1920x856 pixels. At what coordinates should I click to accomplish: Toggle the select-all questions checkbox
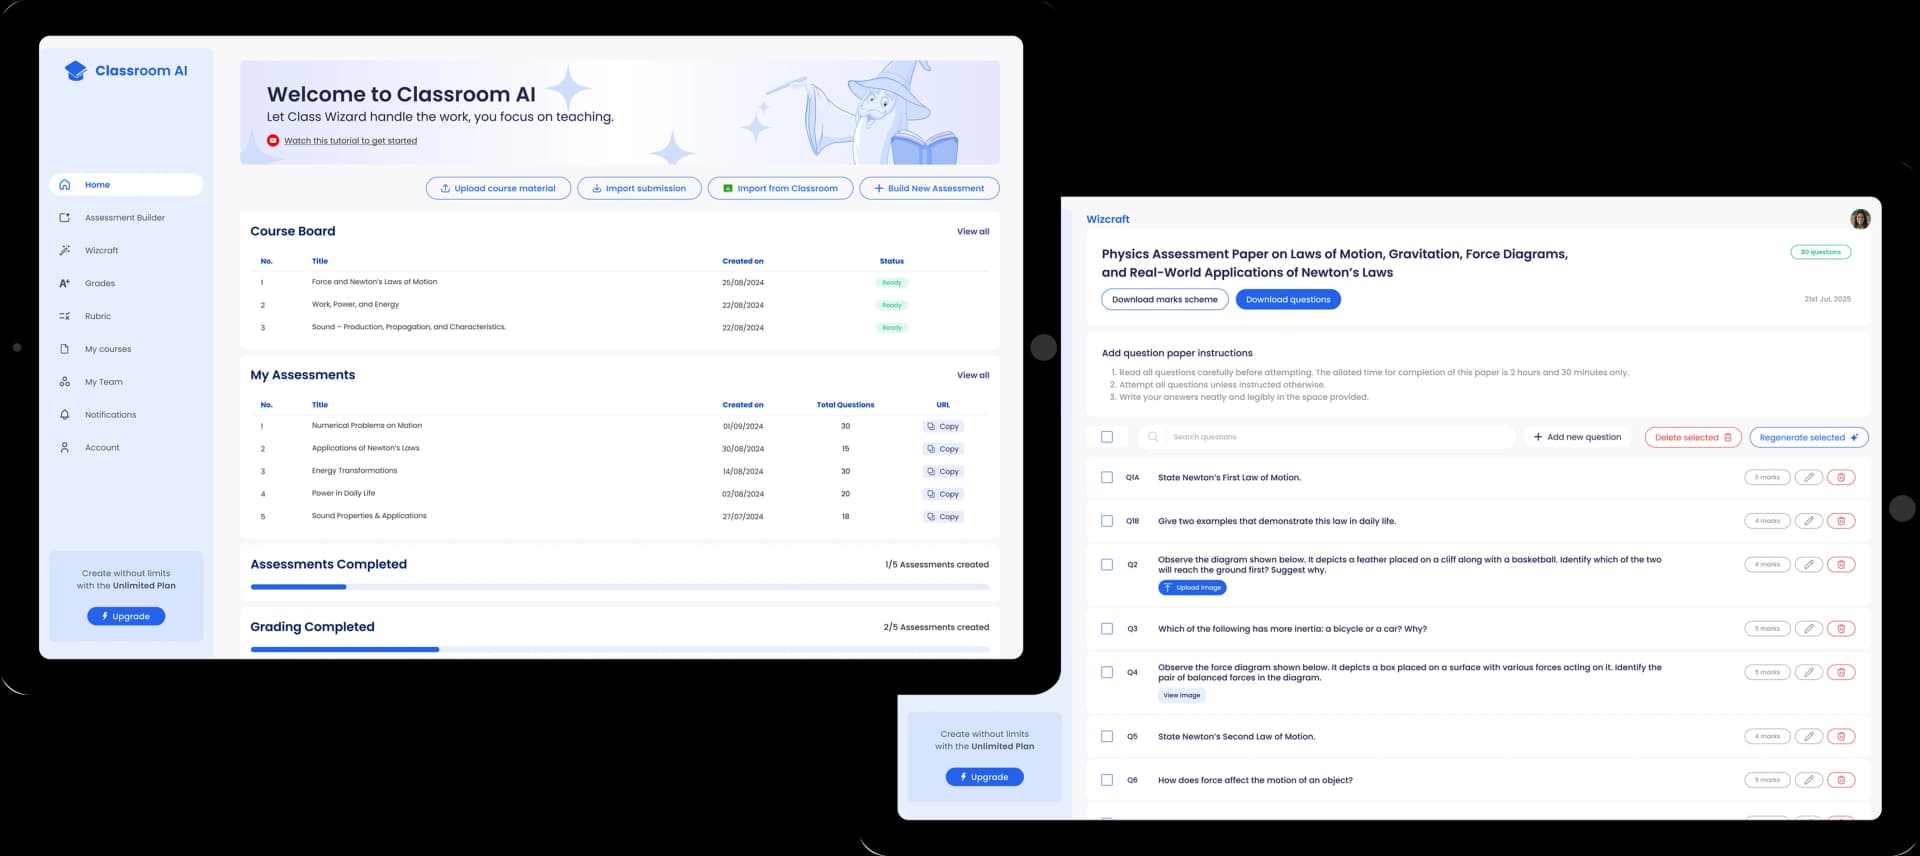pyautogui.click(x=1107, y=437)
